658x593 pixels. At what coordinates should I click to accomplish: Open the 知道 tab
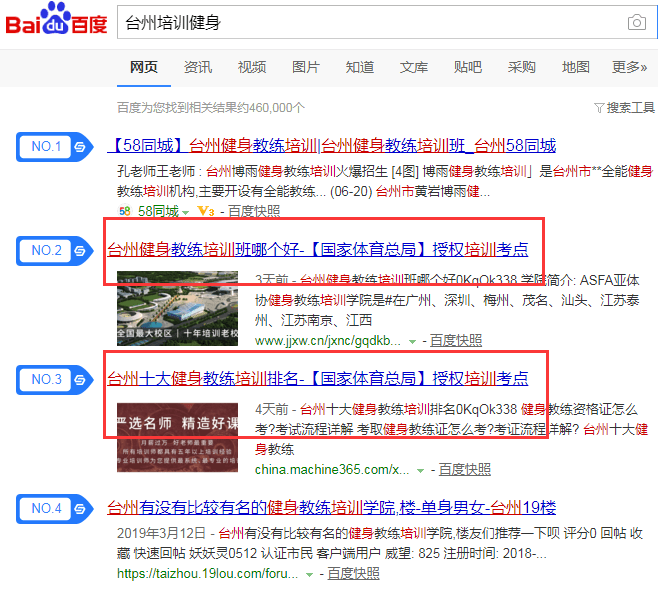[360, 67]
